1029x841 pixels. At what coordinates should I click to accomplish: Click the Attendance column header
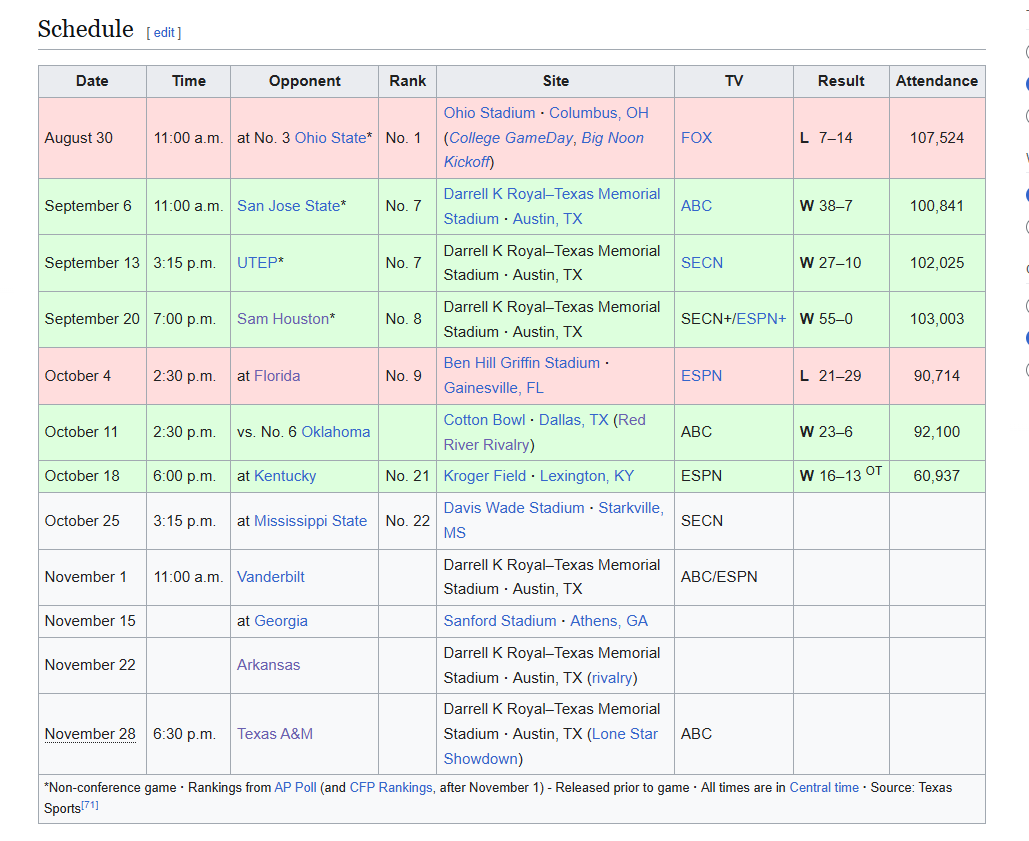pyautogui.click(x=937, y=81)
